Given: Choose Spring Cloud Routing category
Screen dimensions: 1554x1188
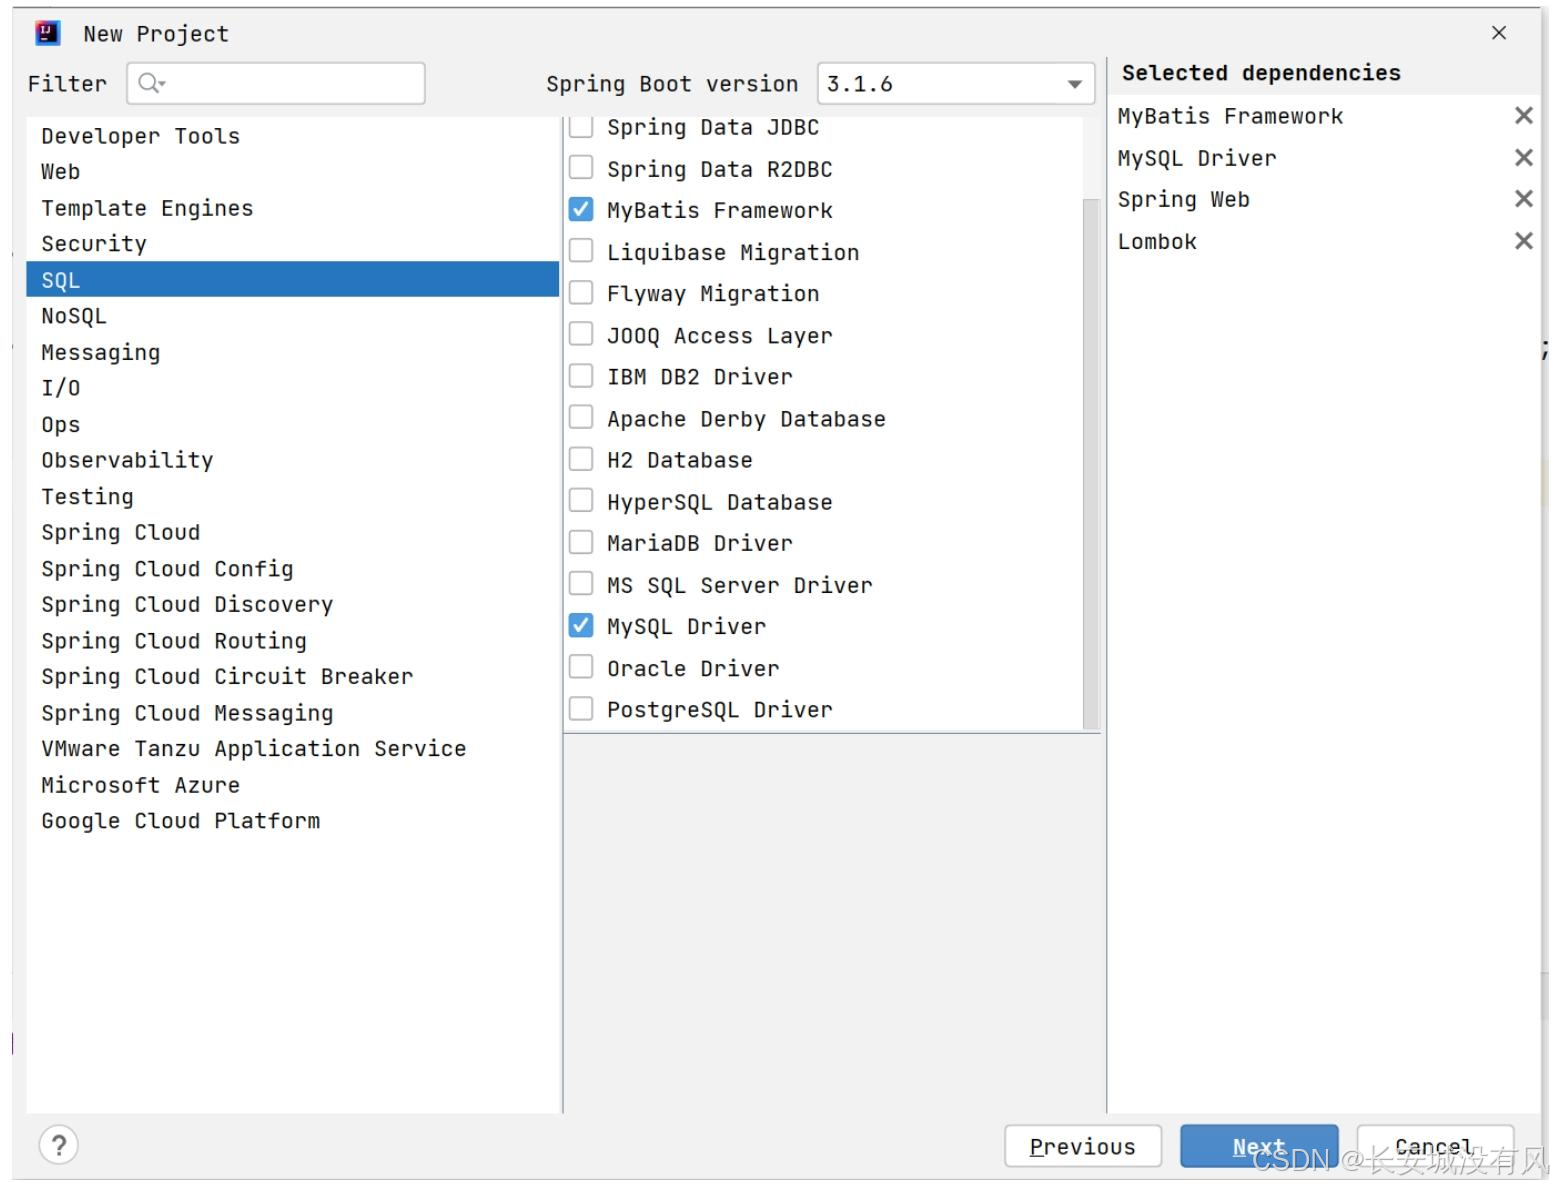Looking at the screenshot, I should pyautogui.click(x=292, y=640).
